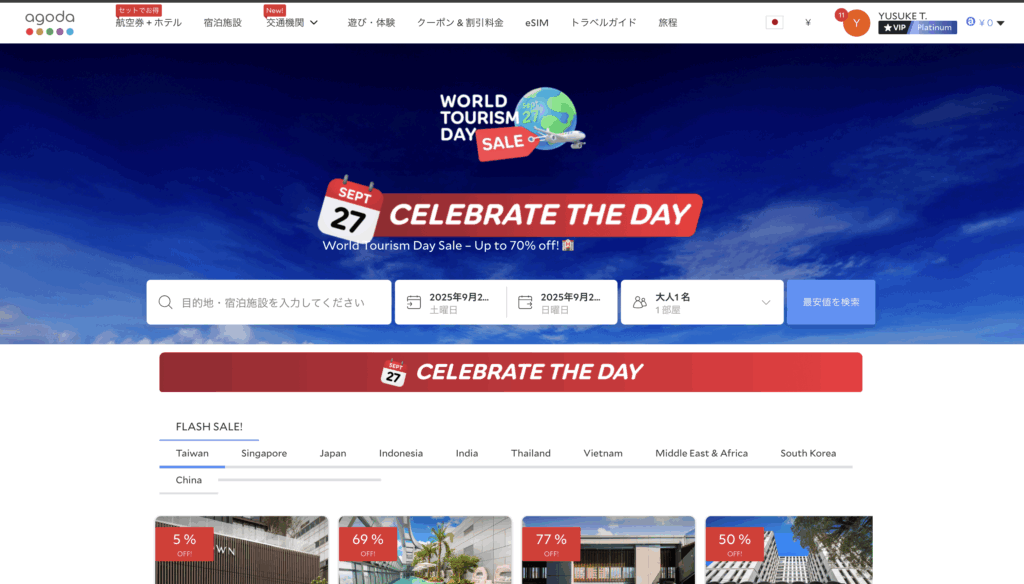Open the 5% OFF hotel thumbnail
This screenshot has width=1024, height=584.
242,550
